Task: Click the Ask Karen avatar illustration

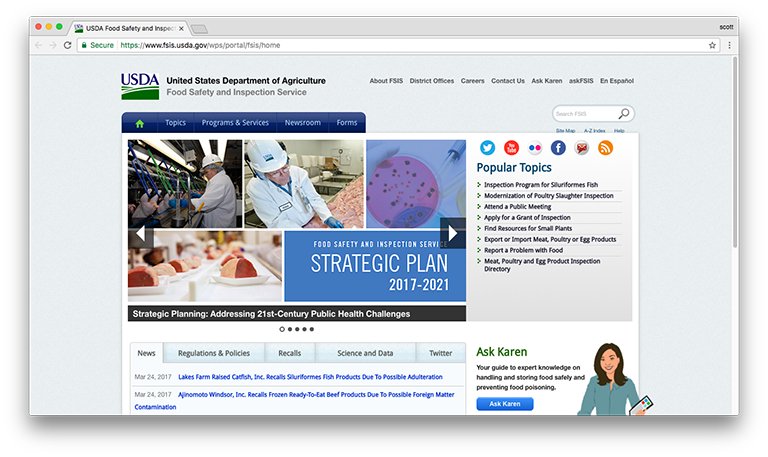Action: [614, 380]
